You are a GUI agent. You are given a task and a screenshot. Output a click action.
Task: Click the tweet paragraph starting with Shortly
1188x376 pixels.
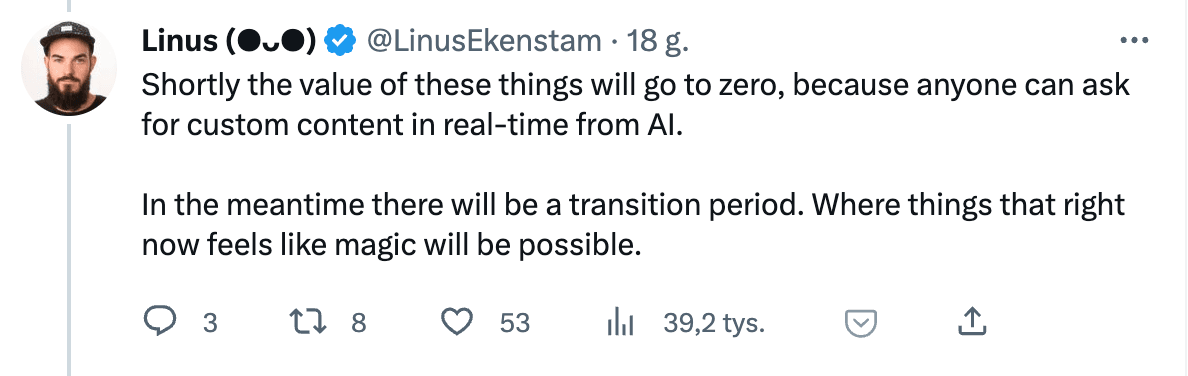point(635,105)
